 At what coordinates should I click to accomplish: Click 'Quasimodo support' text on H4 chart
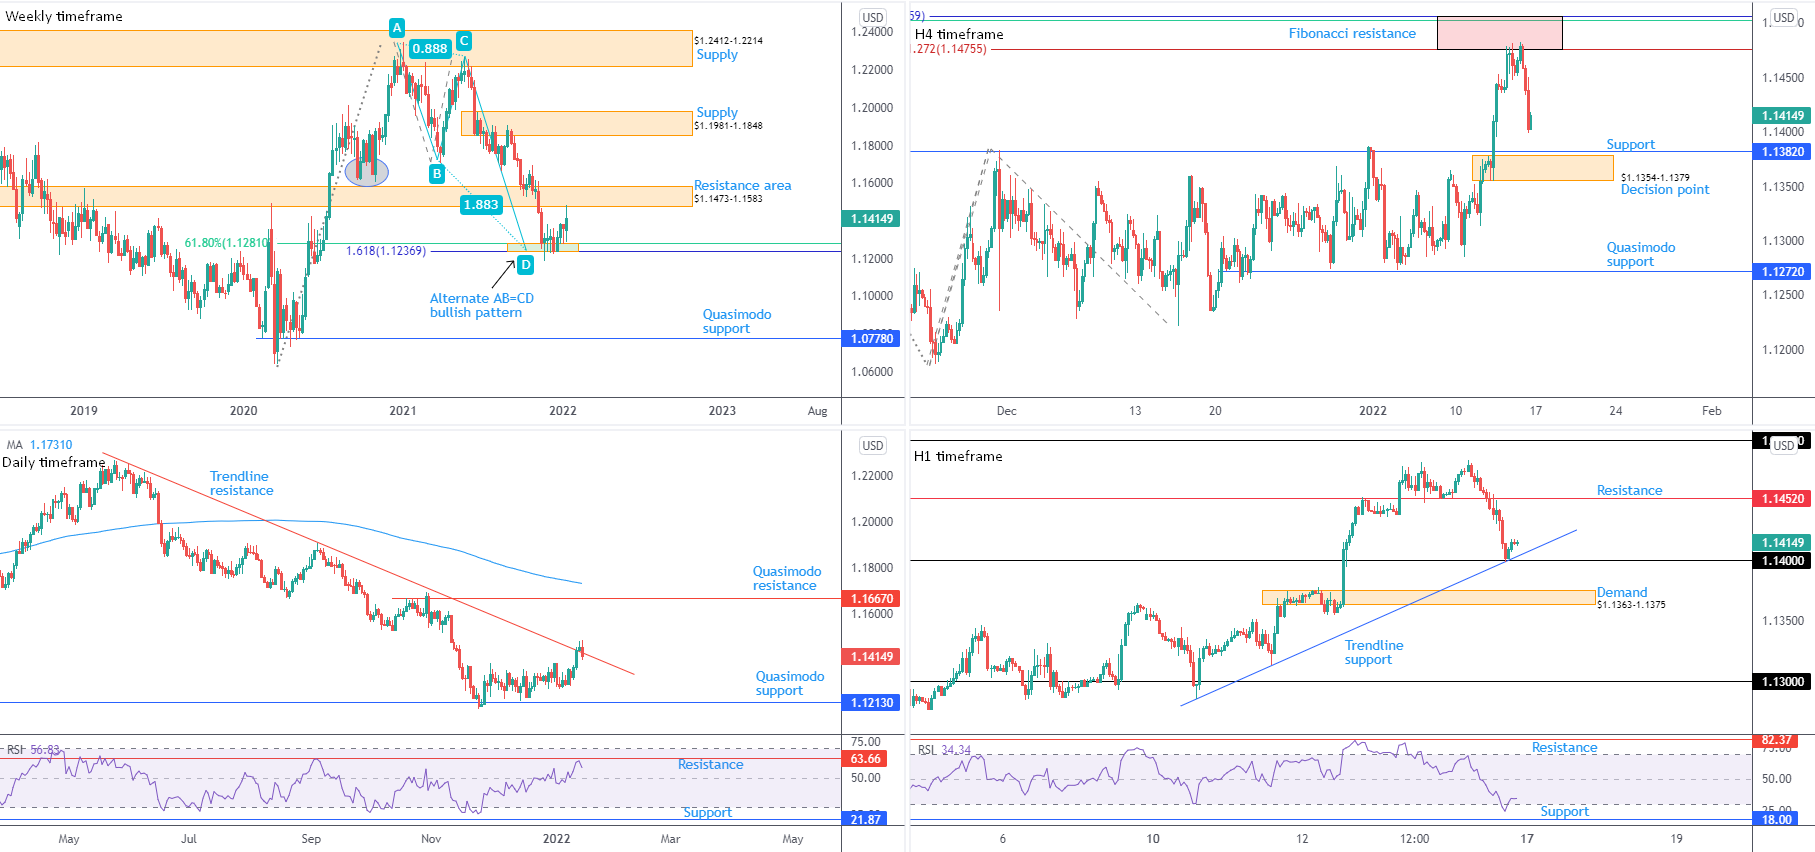(x=1641, y=254)
